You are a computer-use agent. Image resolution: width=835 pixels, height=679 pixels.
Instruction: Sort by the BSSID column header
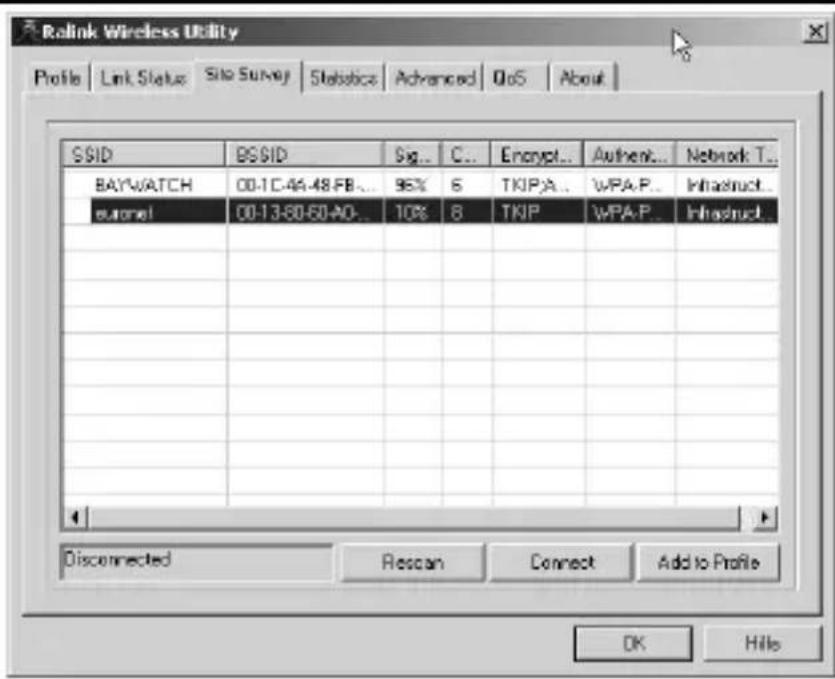pyautogui.click(x=304, y=155)
